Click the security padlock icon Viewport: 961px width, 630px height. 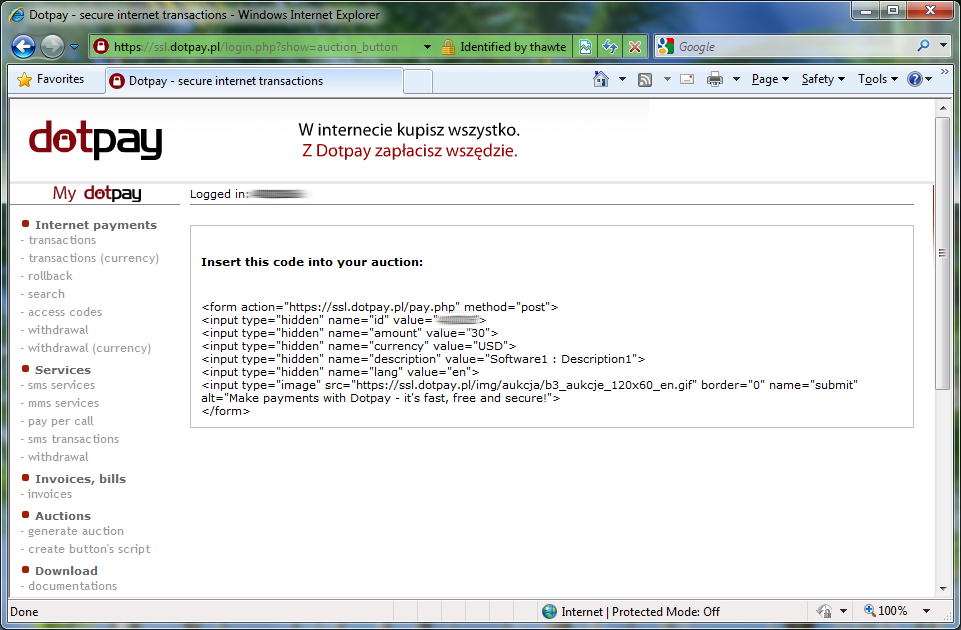point(448,47)
